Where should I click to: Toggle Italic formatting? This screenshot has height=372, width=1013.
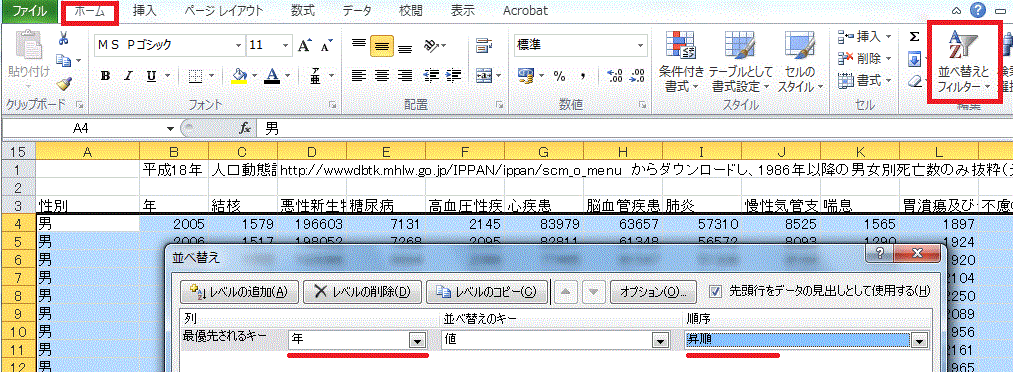pos(129,76)
